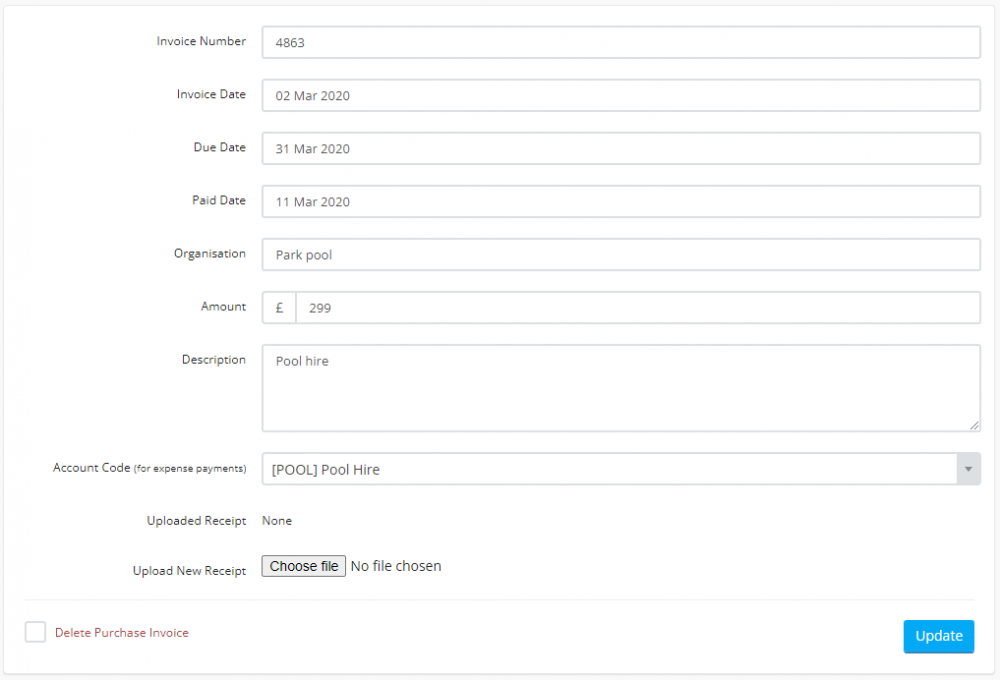Click the Uploaded Receipt None text
1000x680 pixels.
[x=277, y=520]
